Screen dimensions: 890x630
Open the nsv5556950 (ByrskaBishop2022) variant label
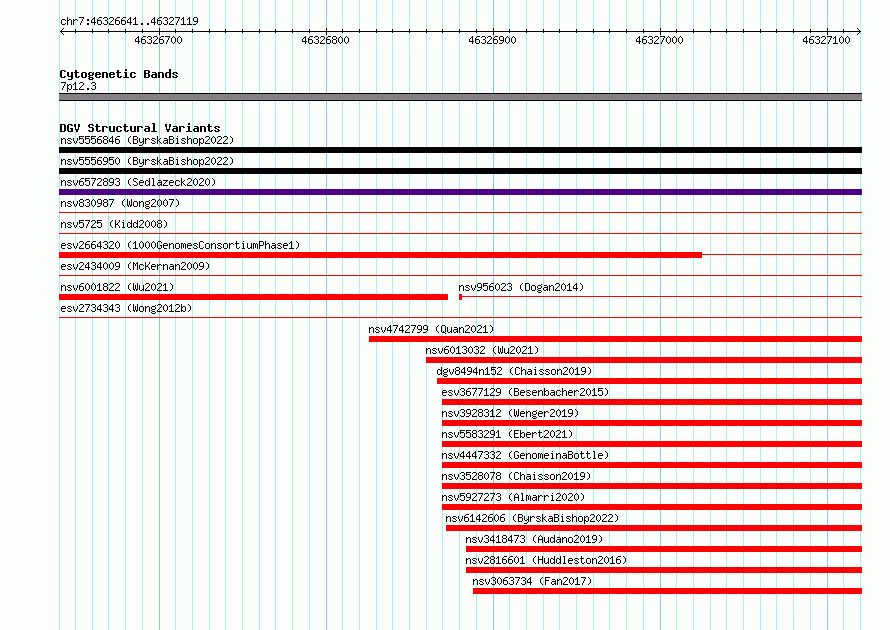point(147,161)
